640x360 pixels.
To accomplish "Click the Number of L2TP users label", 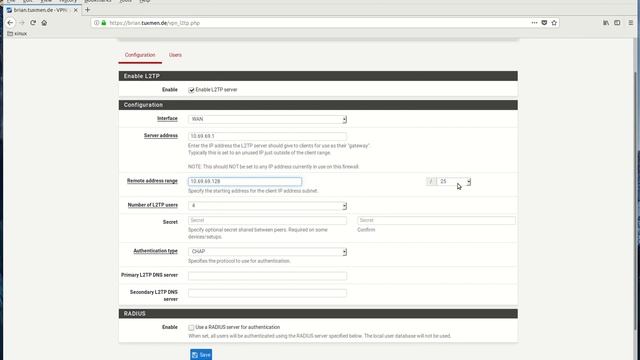I will tap(153, 205).
